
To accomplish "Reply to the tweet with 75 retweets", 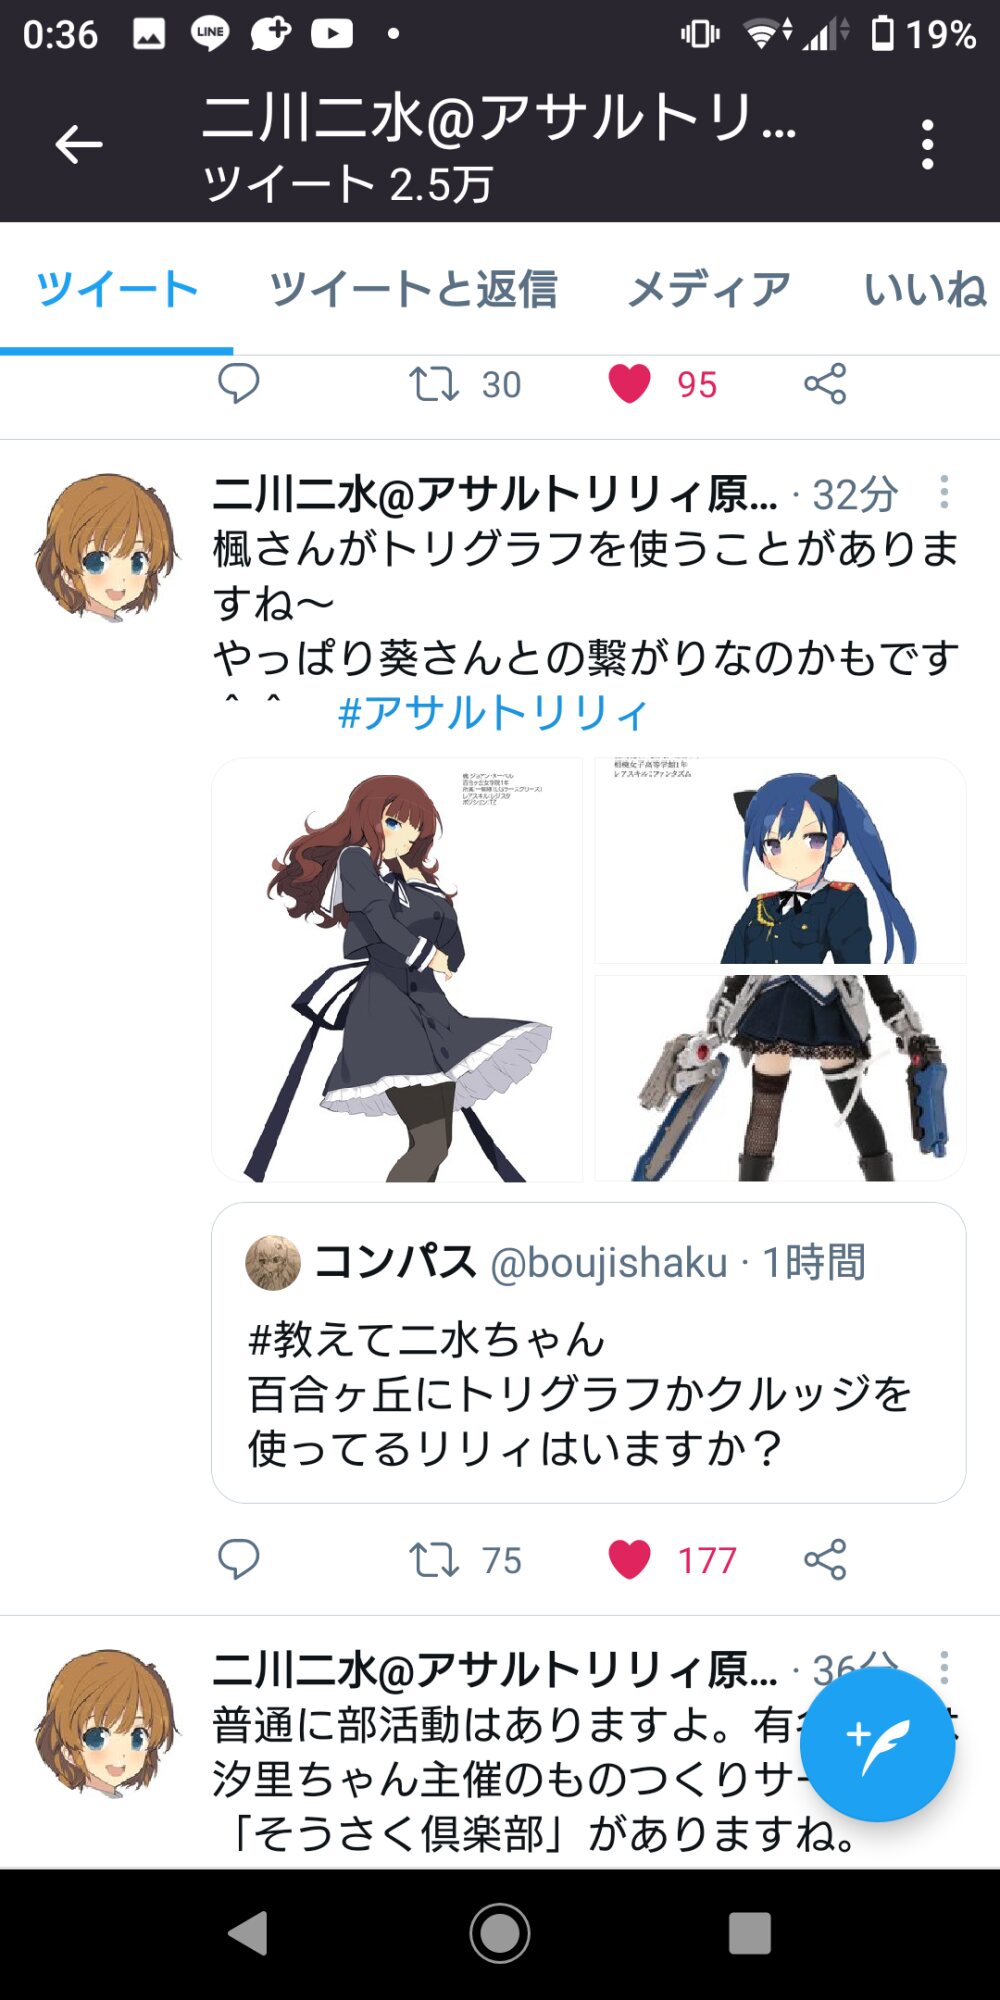I will click(238, 1559).
